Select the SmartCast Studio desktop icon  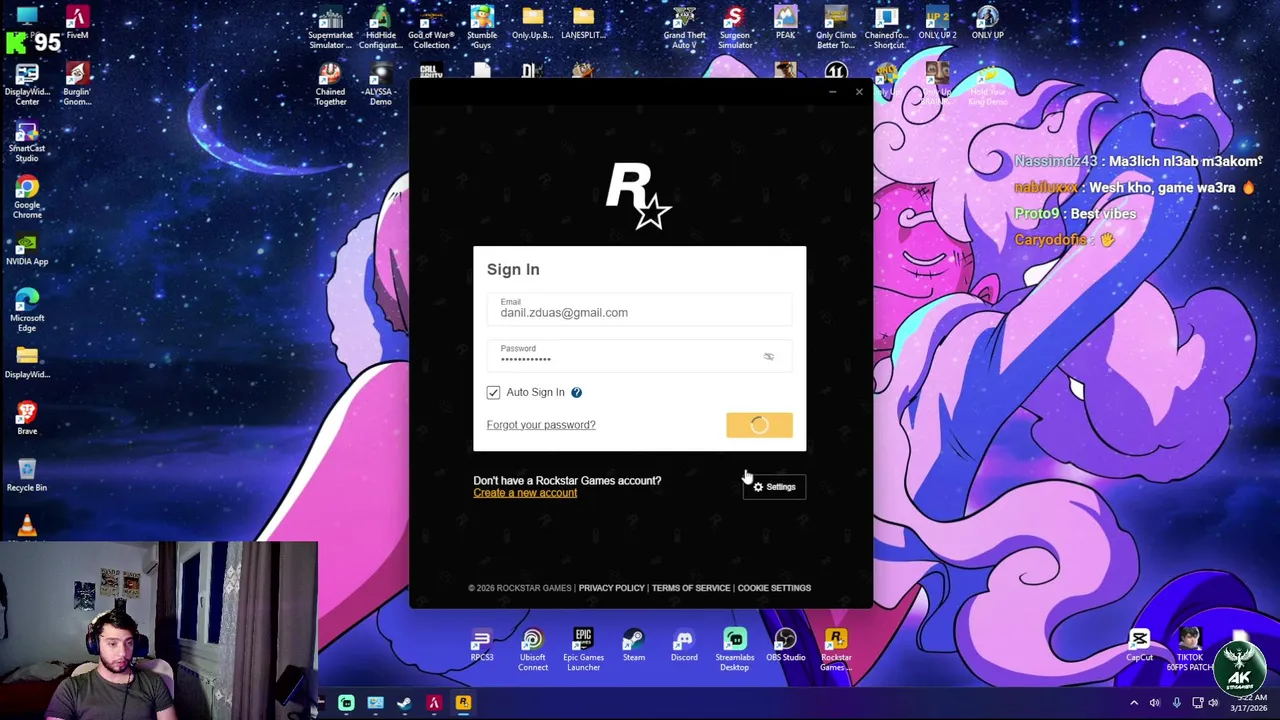click(x=27, y=141)
